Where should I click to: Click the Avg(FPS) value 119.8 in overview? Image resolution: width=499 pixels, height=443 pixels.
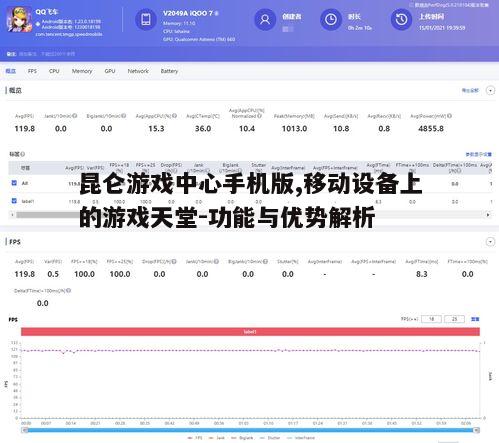coord(25,129)
